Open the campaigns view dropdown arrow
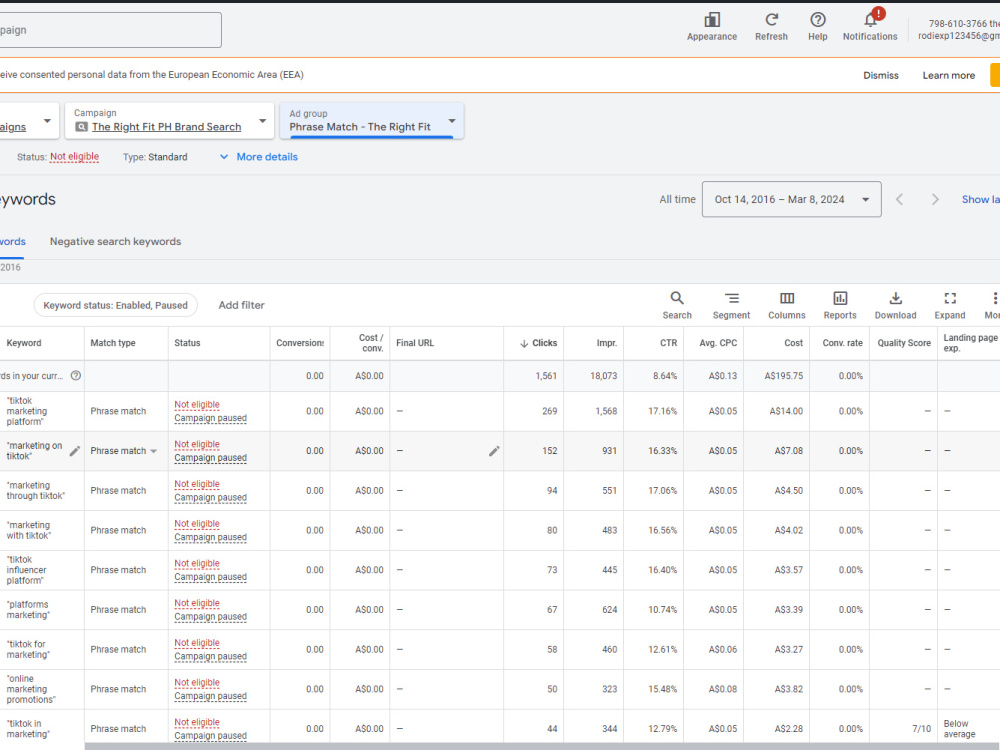Viewport: 1000px width, 750px height. 47,121
